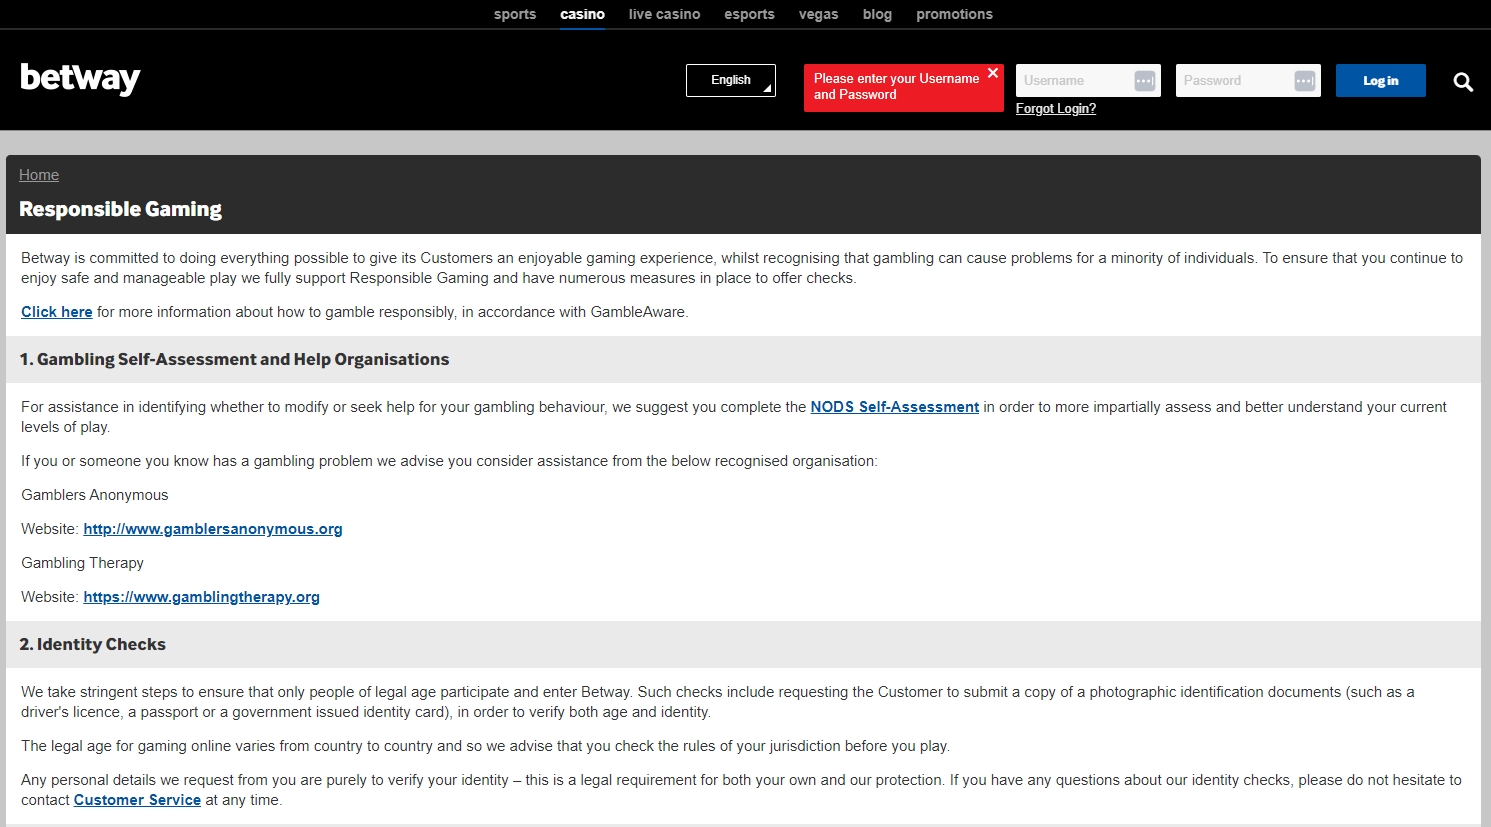Open the English language dropdown
This screenshot has width=1491, height=827.
pyautogui.click(x=731, y=80)
